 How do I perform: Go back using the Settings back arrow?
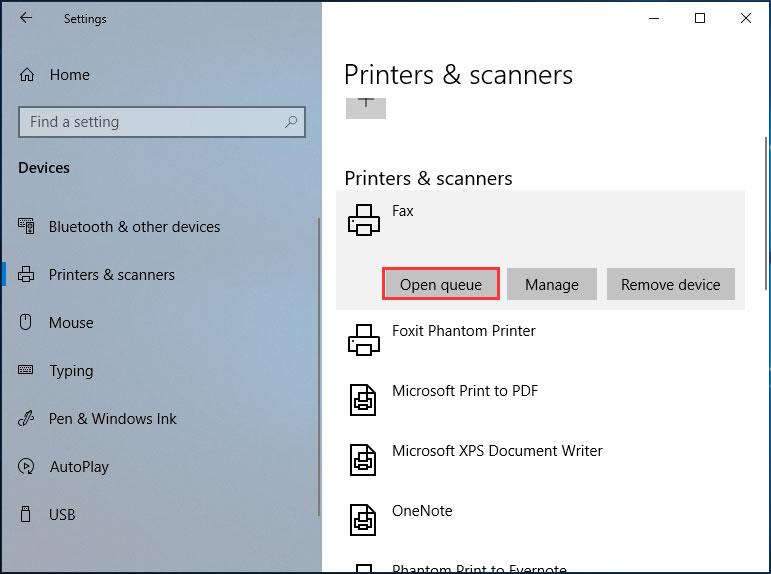coord(26,18)
